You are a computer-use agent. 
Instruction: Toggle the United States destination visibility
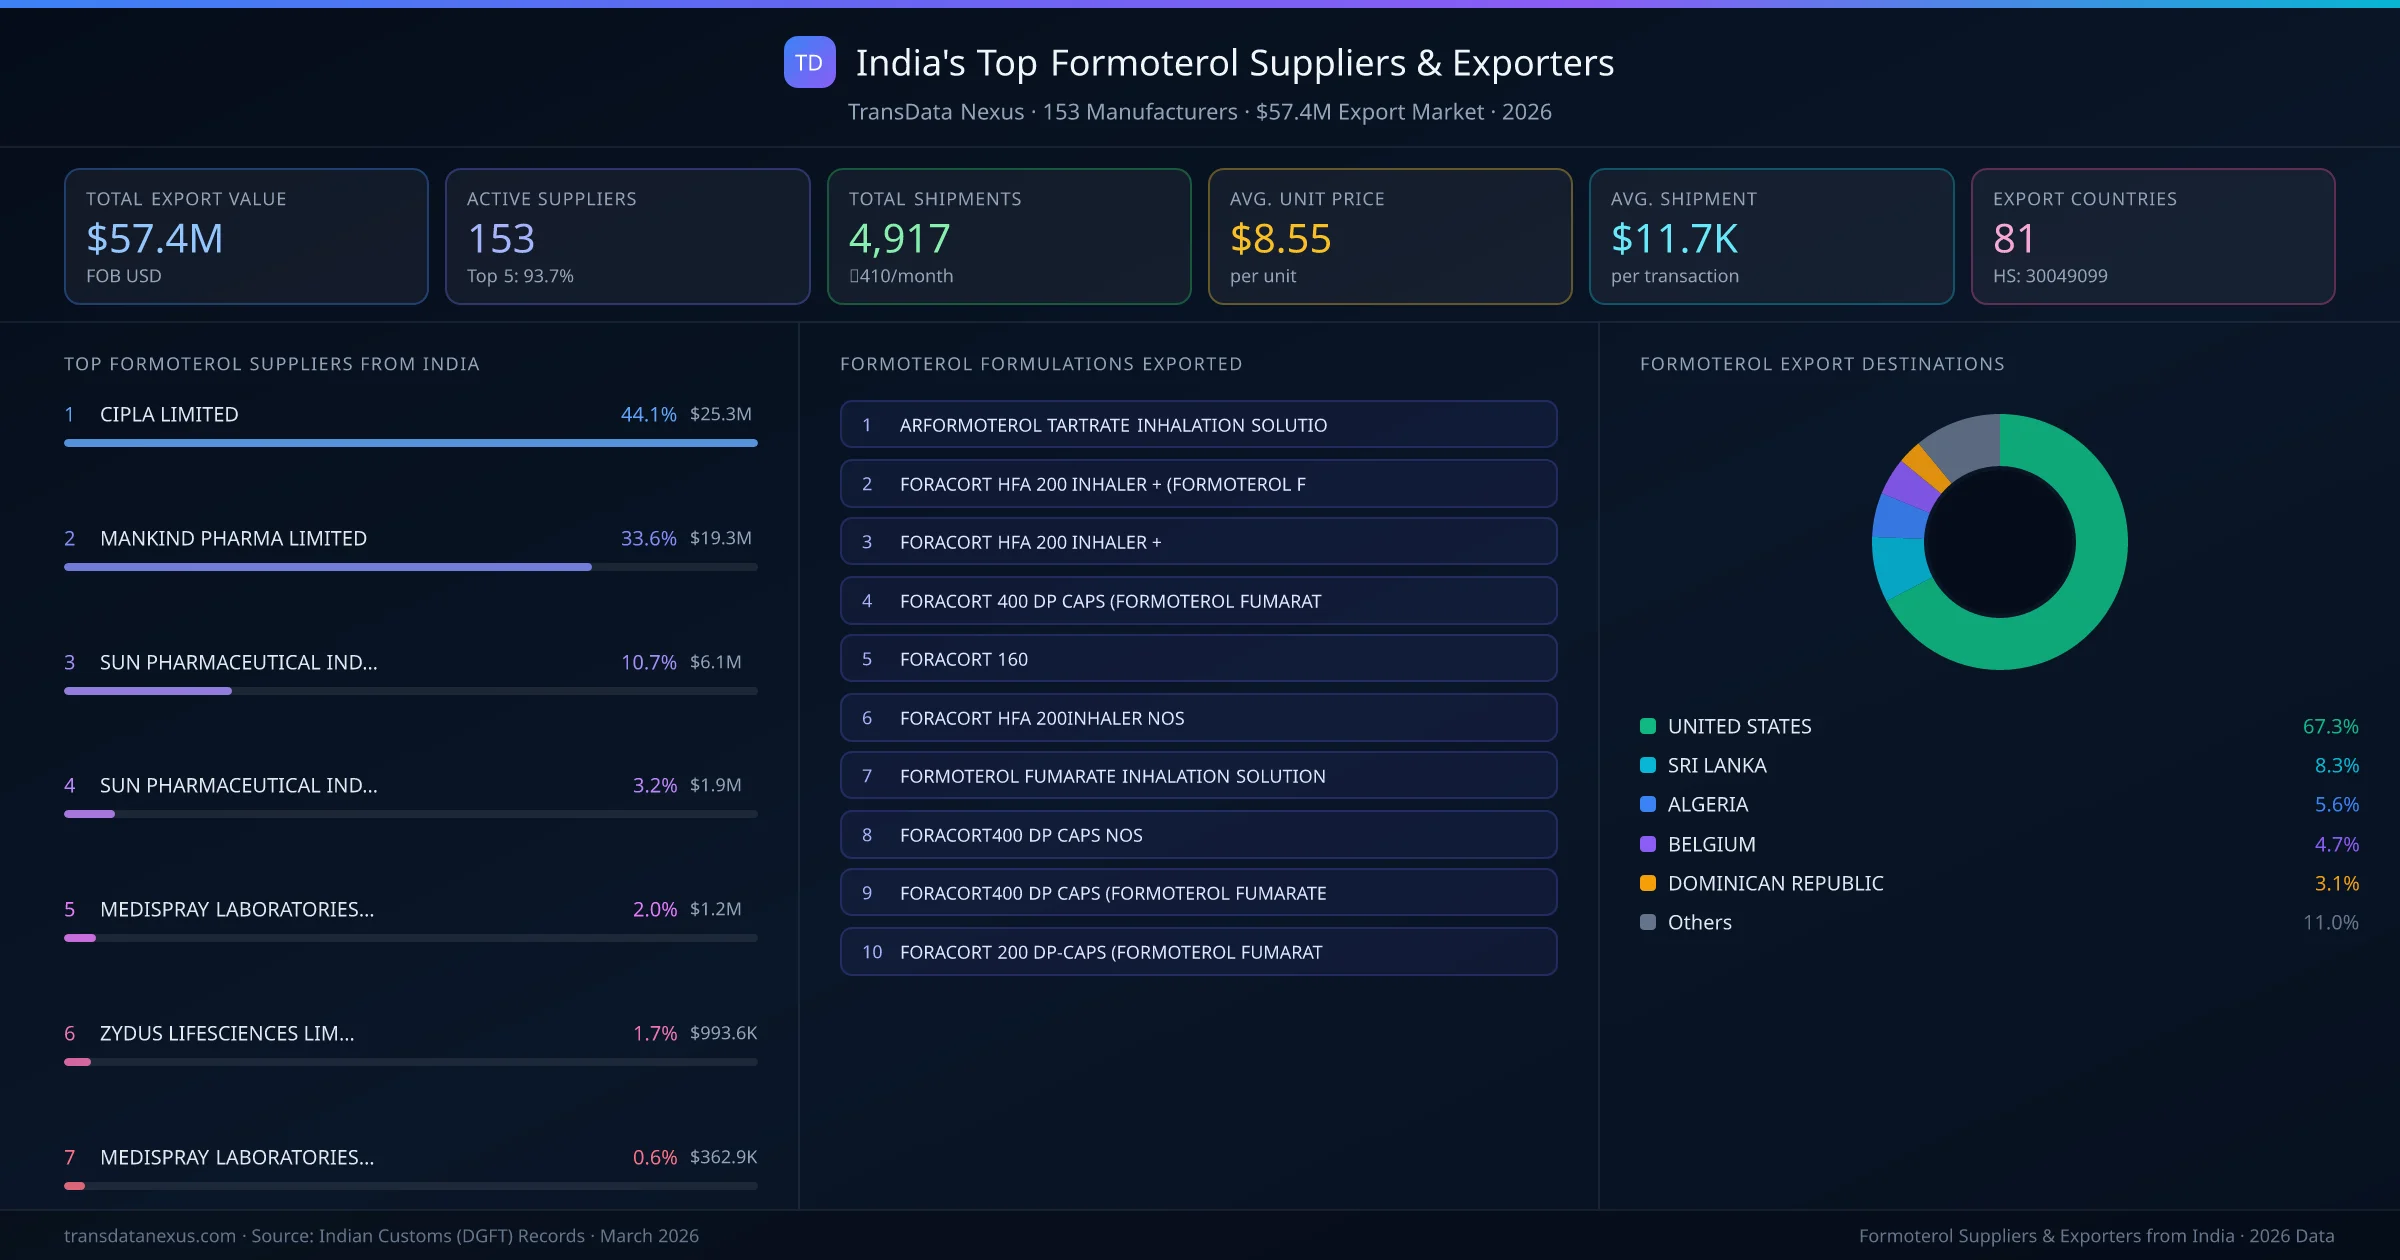tap(1738, 726)
